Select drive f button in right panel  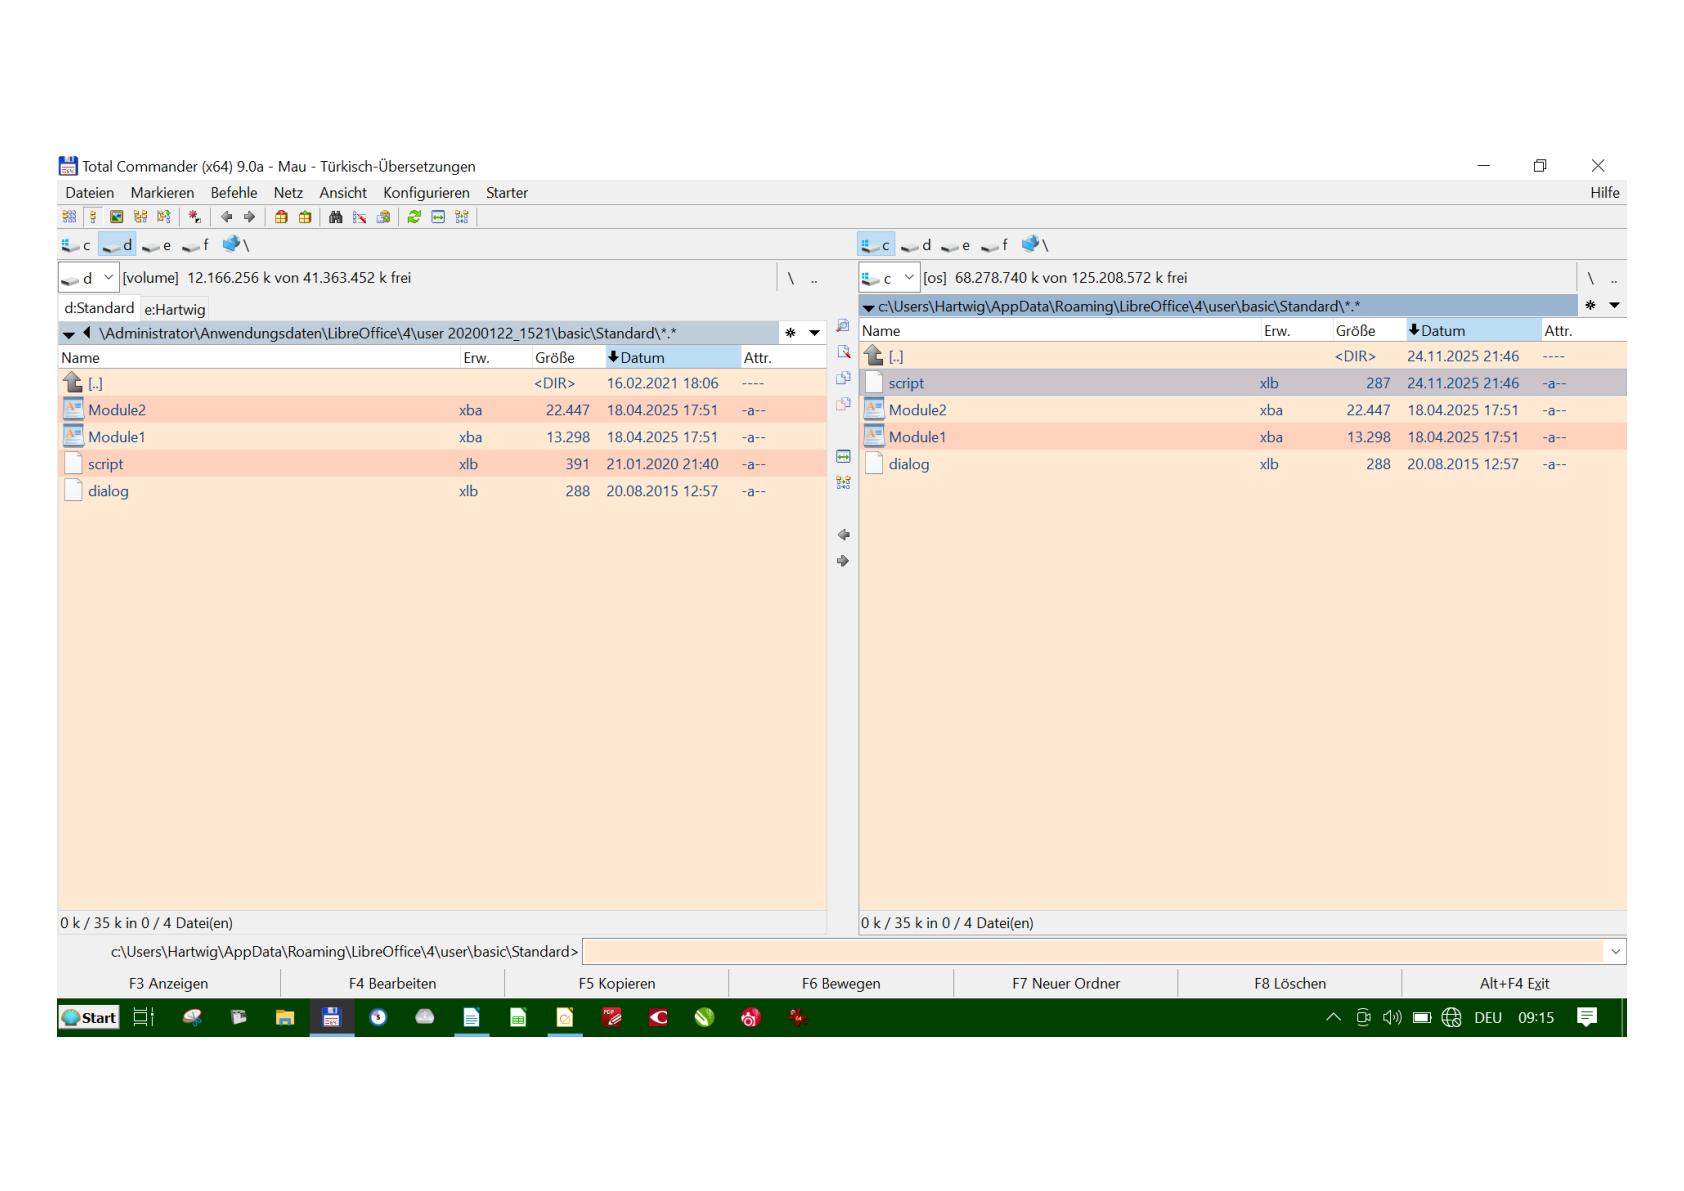995,245
